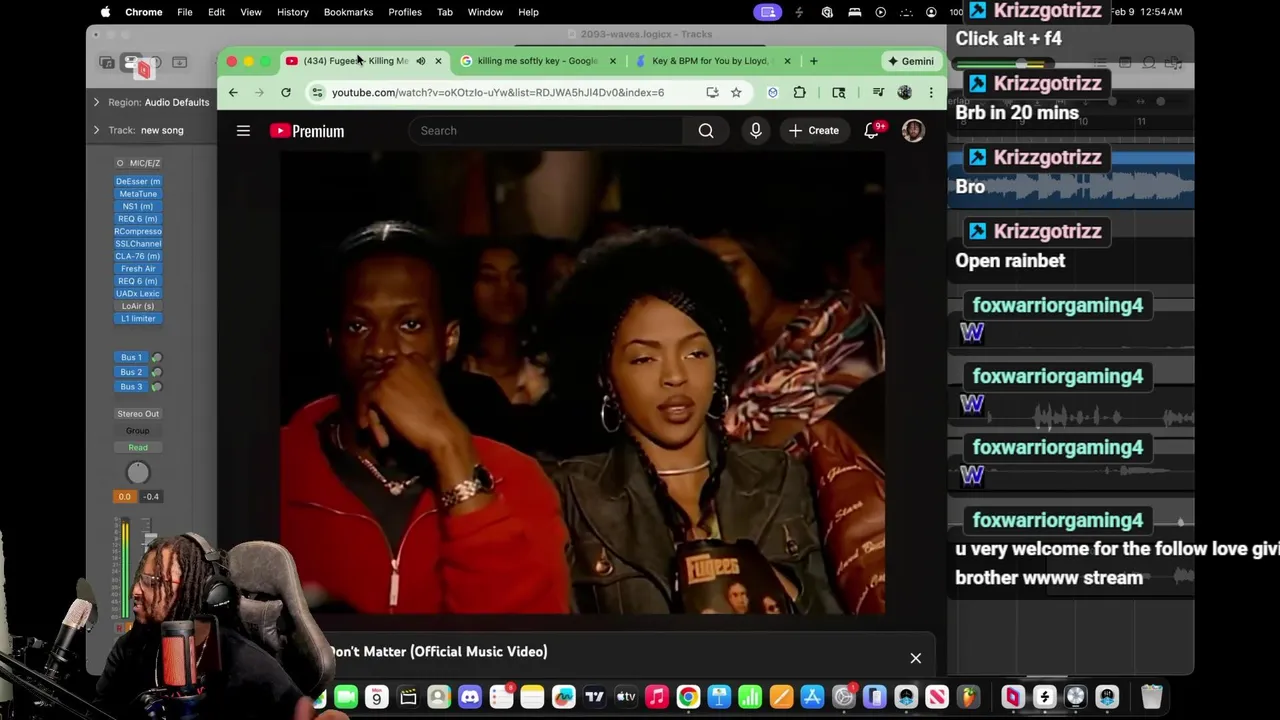This screenshot has height=720, width=1280.
Task: Toggle the L1 limiter plugin slot
Action: (138, 318)
